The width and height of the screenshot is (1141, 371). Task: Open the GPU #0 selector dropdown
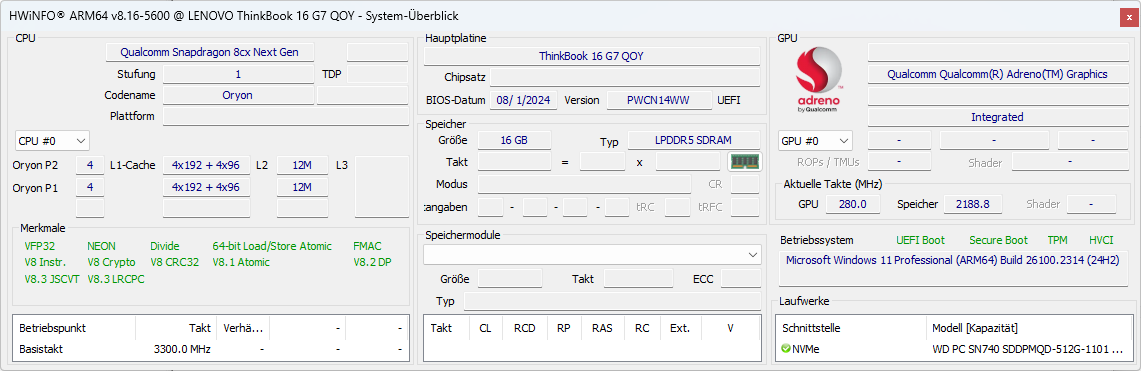pyautogui.click(x=815, y=140)
